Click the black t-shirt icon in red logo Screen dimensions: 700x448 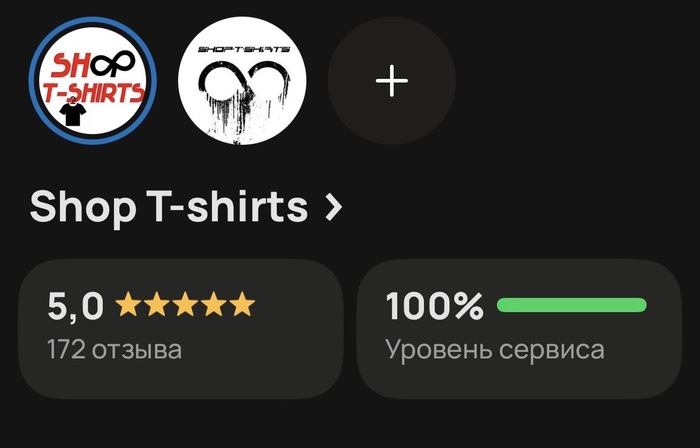point(73,113)
